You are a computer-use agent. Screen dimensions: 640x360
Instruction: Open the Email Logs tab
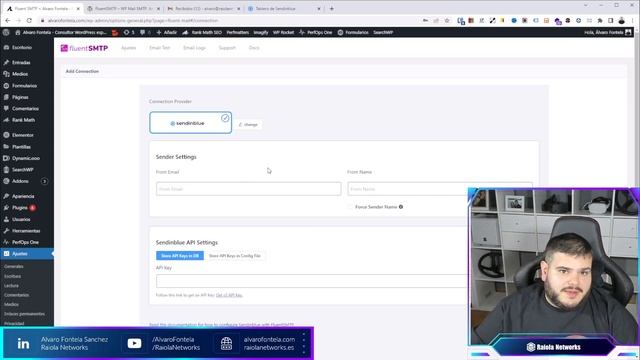[x=194, y=48]
